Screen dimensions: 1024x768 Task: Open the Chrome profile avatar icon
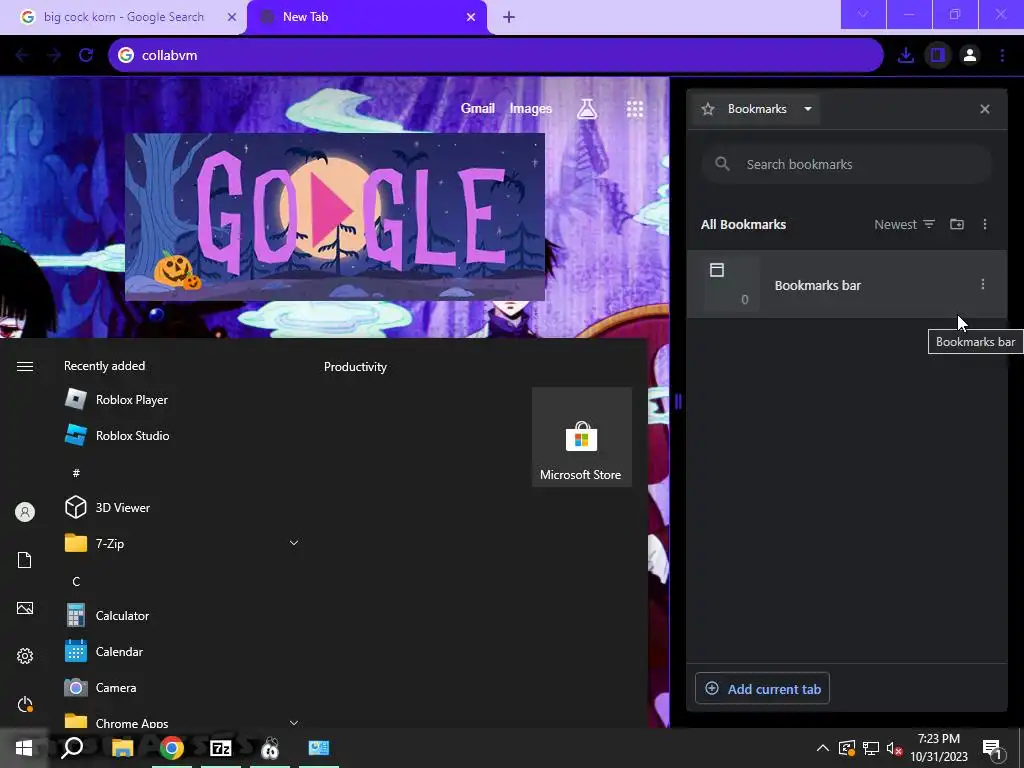[970, 56]
